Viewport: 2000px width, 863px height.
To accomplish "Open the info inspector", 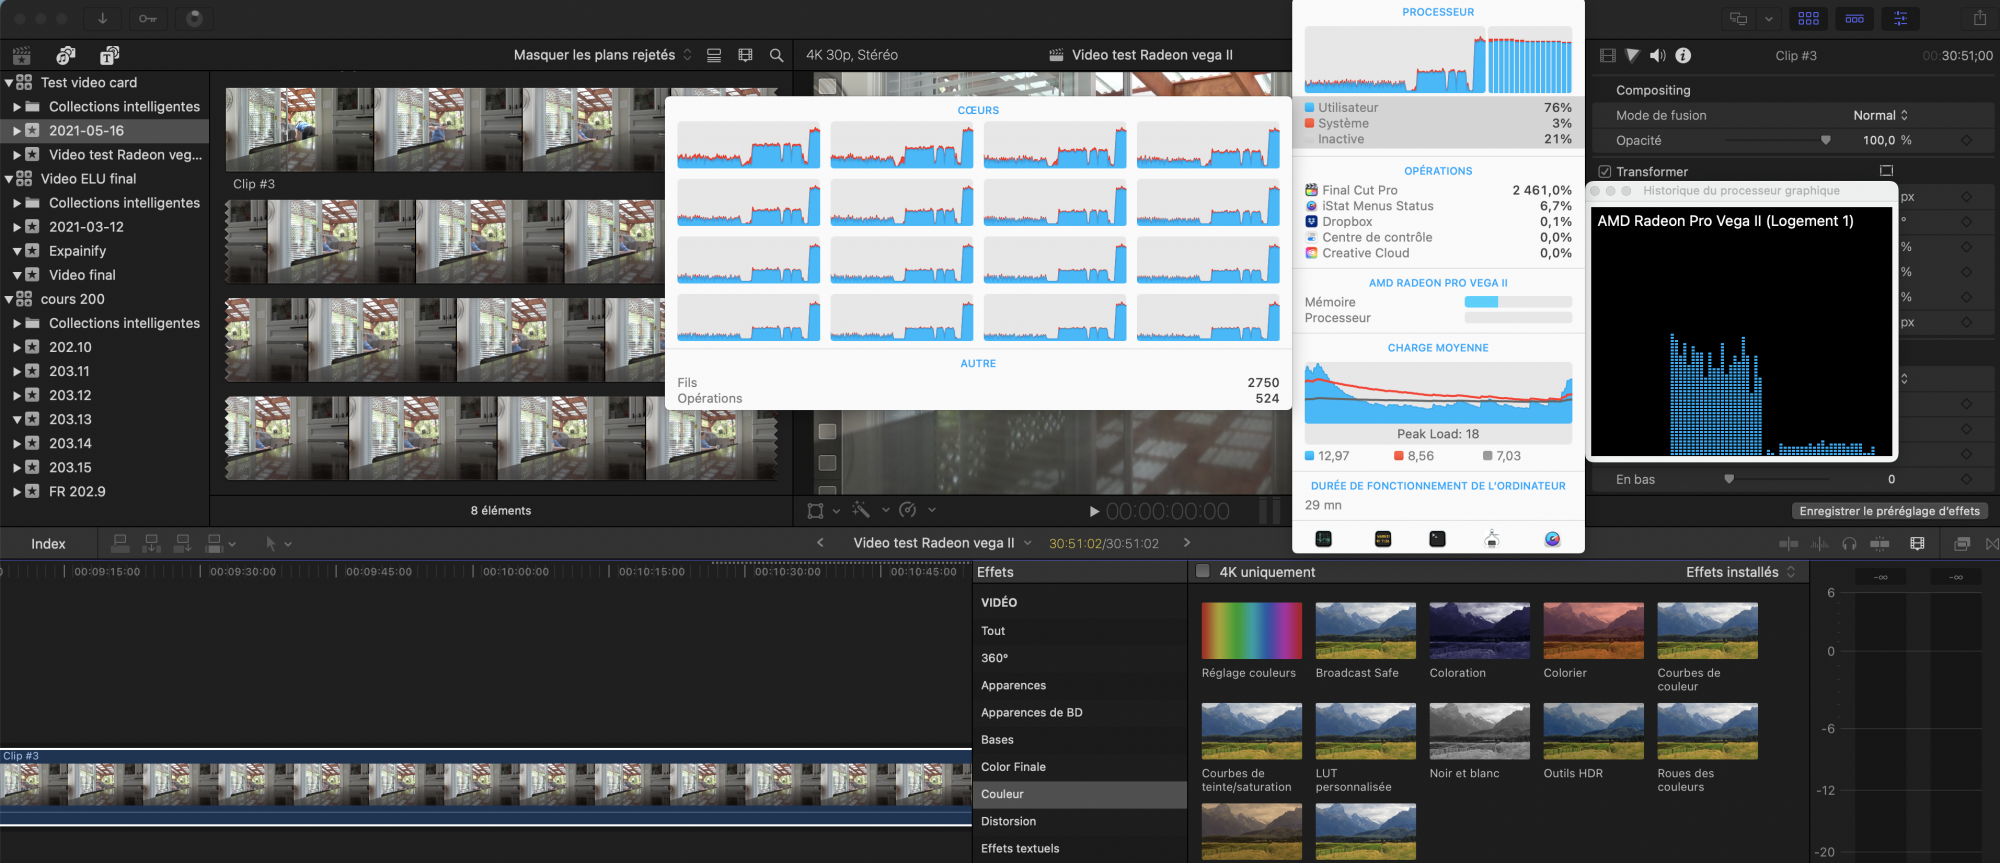I will [x=1683, y=55].
